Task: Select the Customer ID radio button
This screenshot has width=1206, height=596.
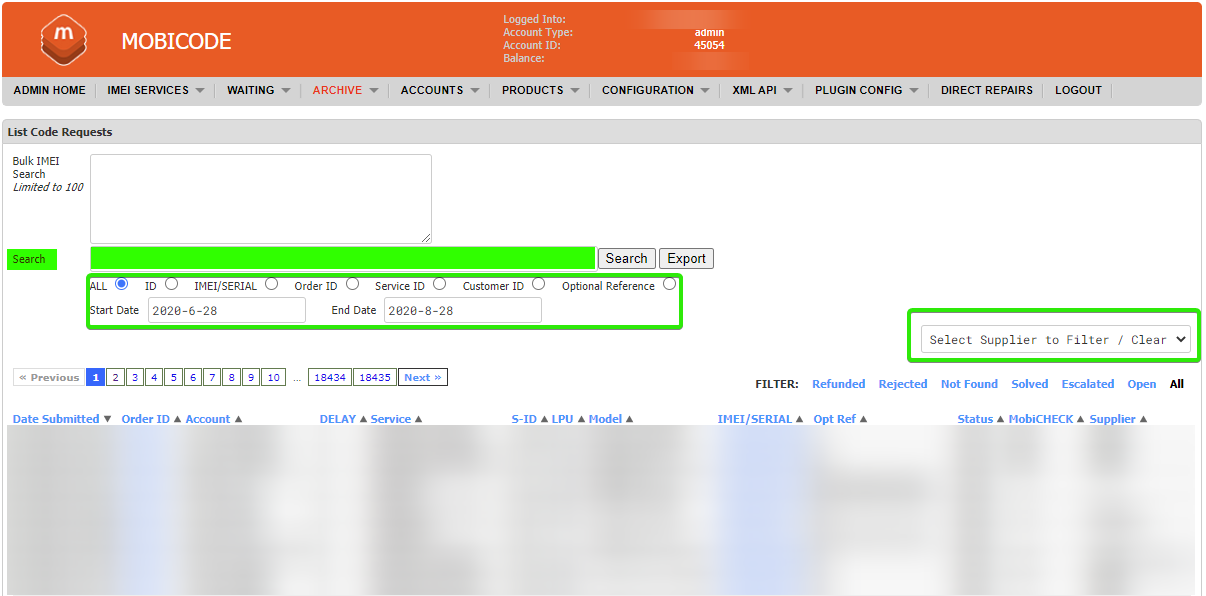Action: tap(538, 284)
